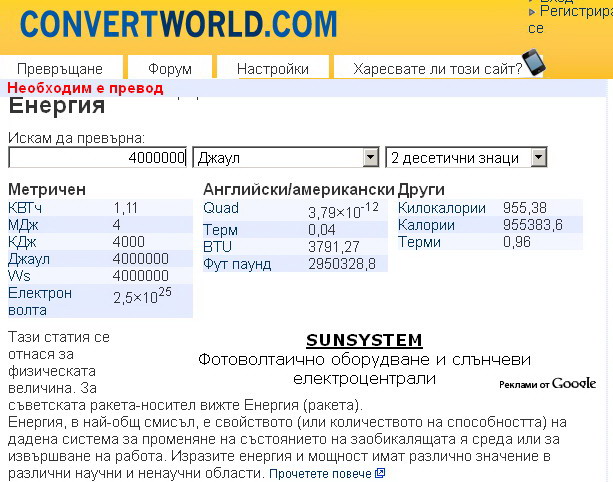Click the Терми value 0,96
Image resolution: width=613 pixels, height=482 pixels.
pyautogui.click(x=516, y=242)
